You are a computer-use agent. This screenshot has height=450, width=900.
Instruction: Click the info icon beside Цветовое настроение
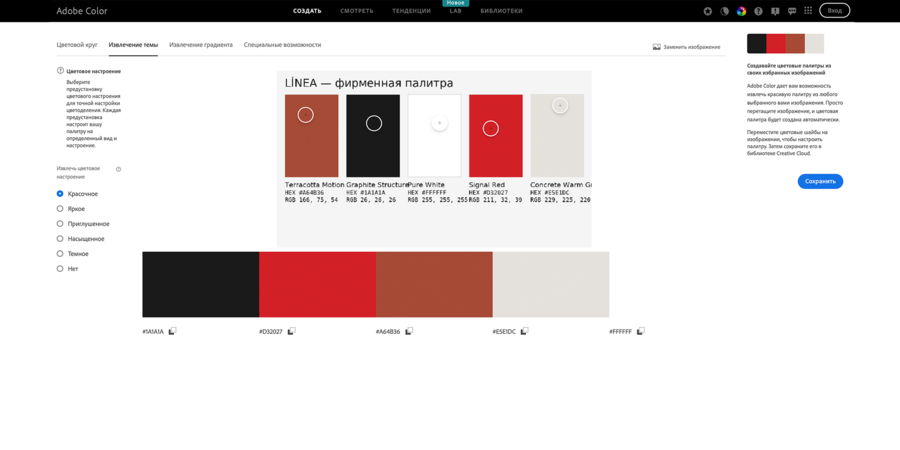pos(60,71)
